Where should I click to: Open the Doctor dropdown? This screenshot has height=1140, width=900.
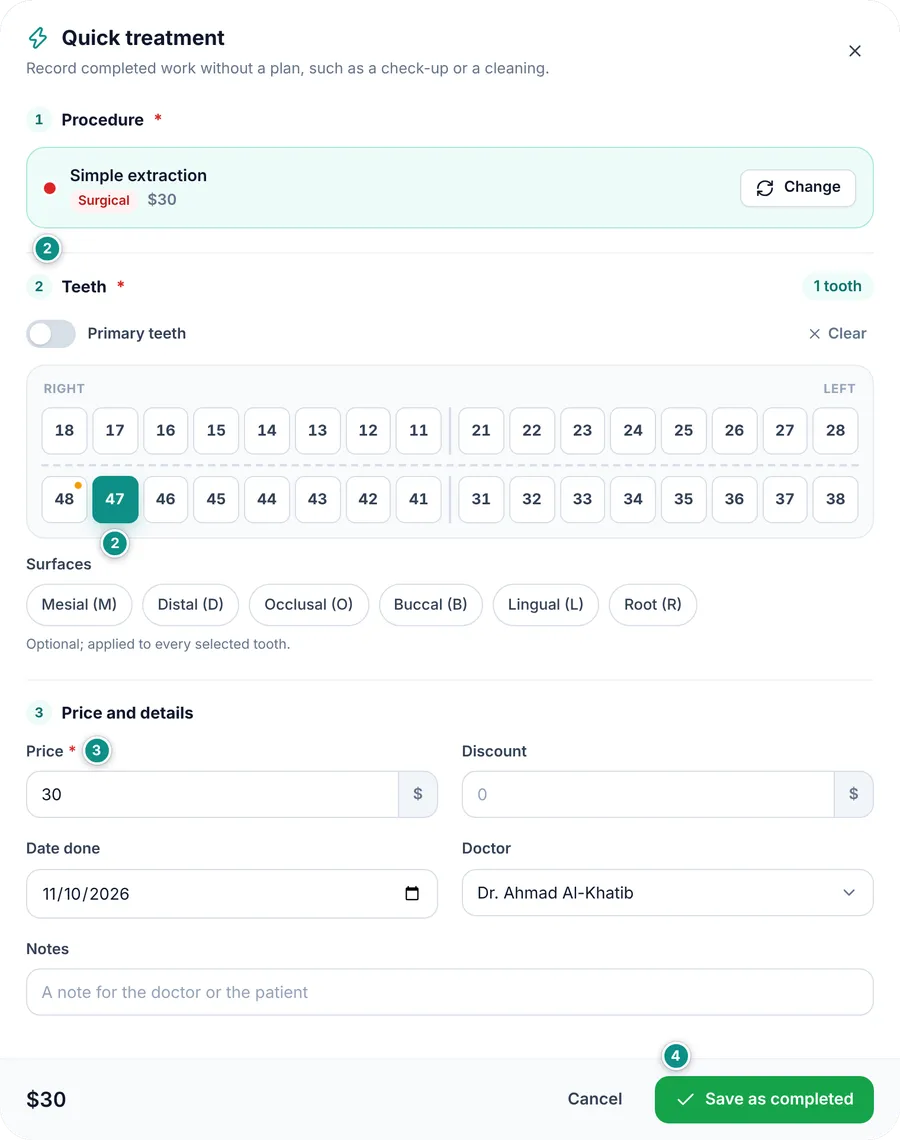(667, 893)
